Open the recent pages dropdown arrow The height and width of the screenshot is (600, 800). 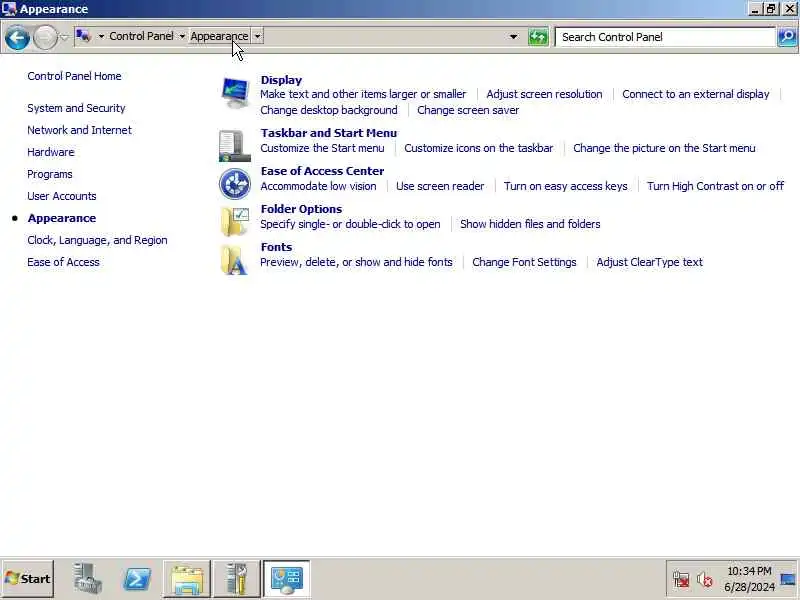coord(64,37)
